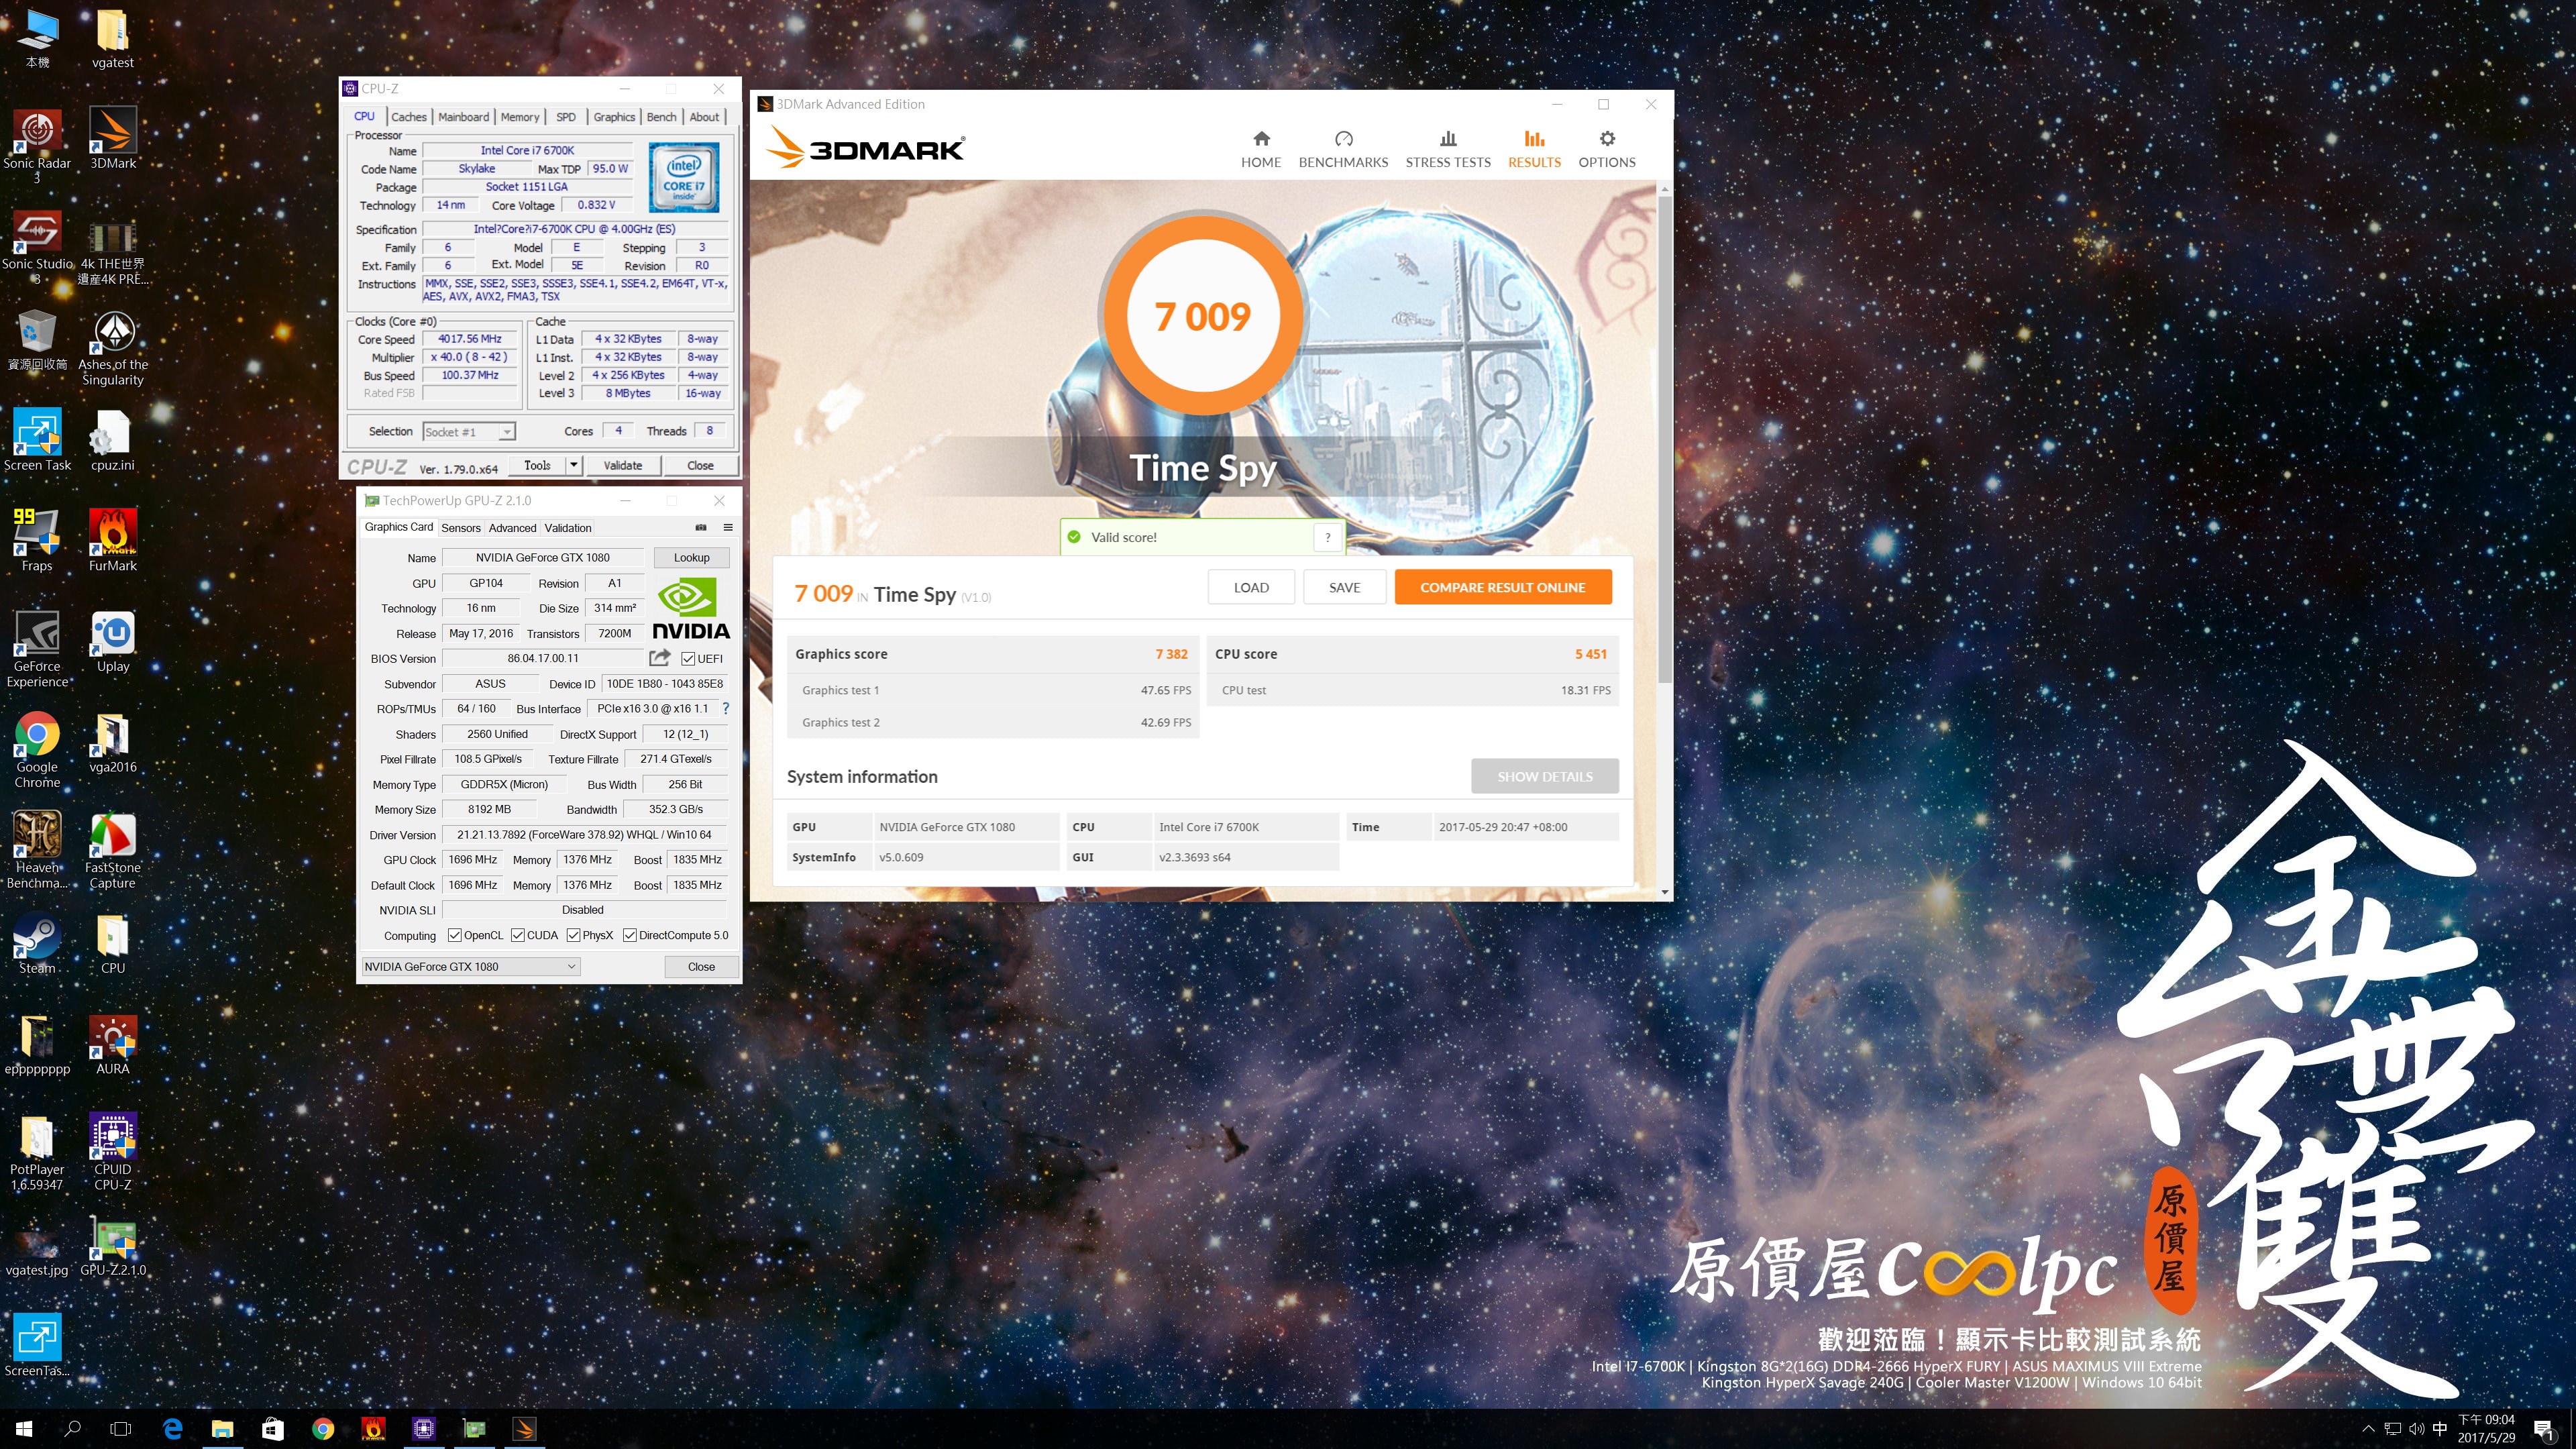Open Action Center notification icon
Screen dimensions: 2576x1449
tap(2544, 1429)
